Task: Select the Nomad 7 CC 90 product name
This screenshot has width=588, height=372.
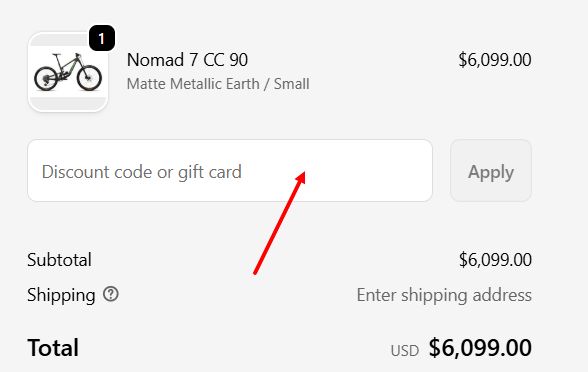Action: [x=187, y=60]
